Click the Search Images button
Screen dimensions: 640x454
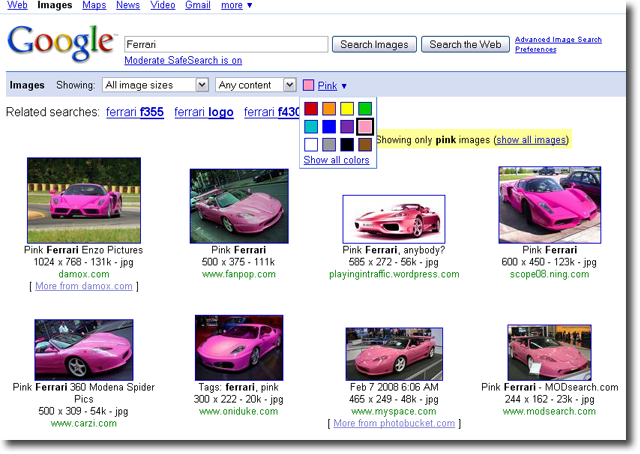click(374, 44)
